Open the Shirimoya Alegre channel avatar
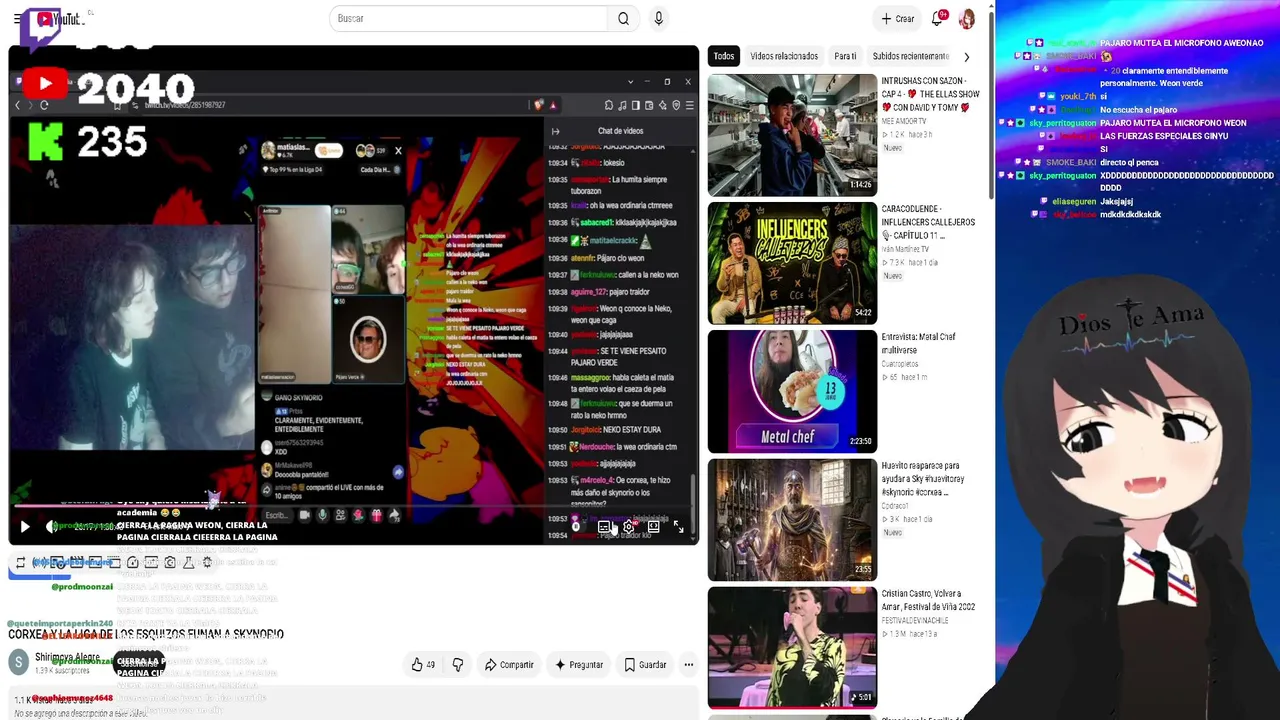Image resolution: width=1280 pixels, height=720 pixels. click(x=18, y=662)
